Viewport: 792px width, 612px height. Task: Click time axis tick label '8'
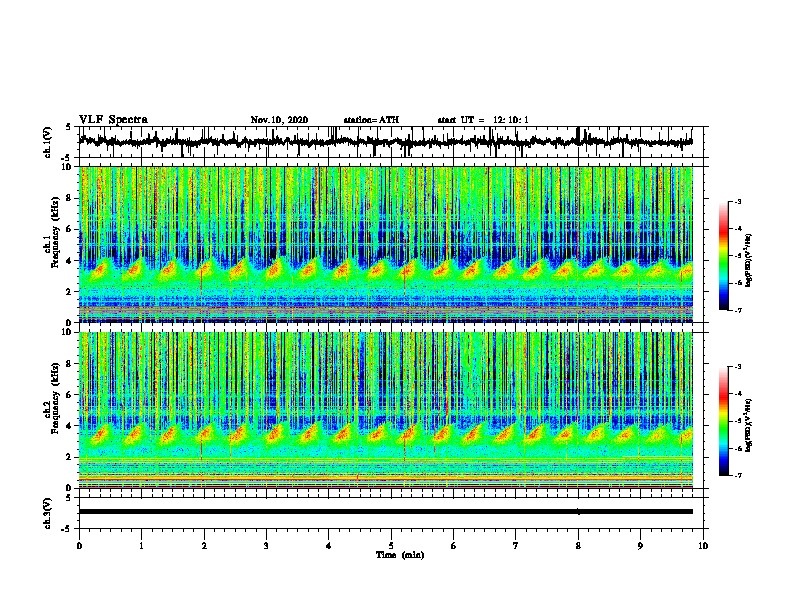(578, 546)
